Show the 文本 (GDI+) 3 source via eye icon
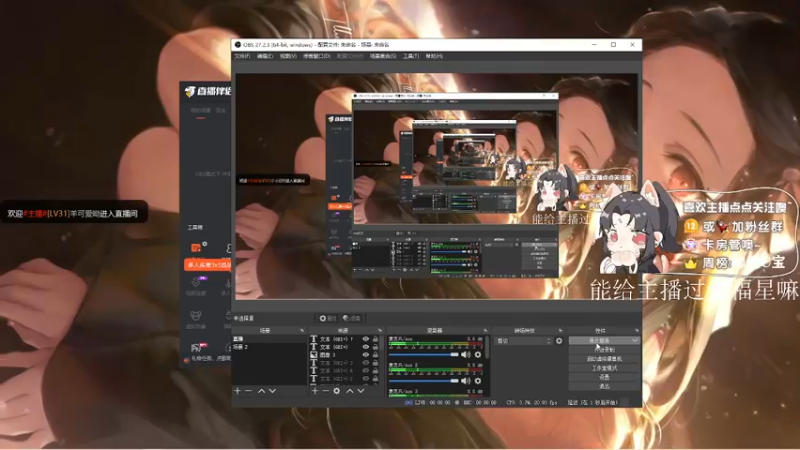The image size is (800, 450). [366, 363]
